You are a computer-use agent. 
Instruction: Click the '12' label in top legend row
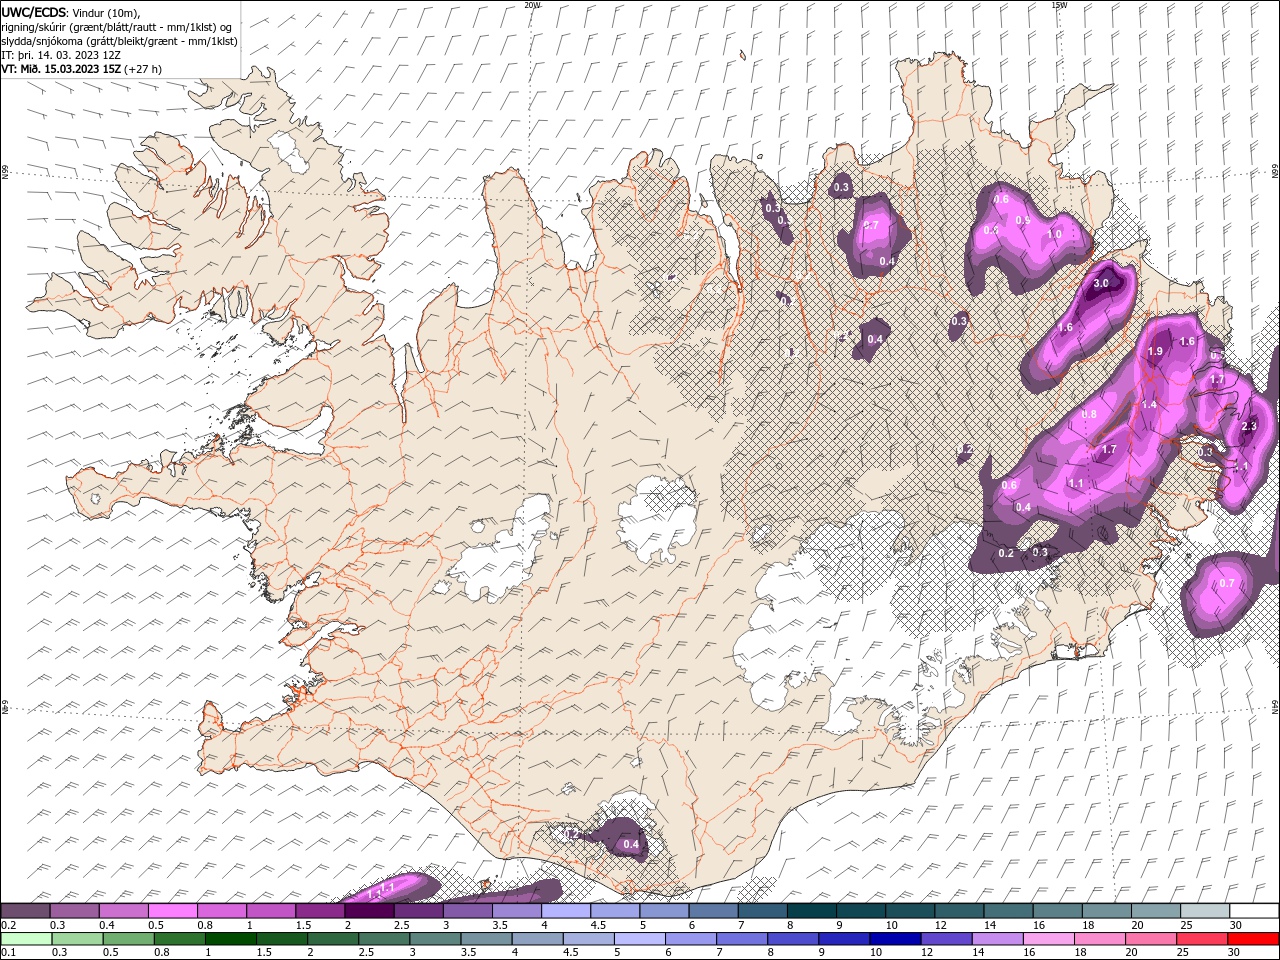pos(940,925)
